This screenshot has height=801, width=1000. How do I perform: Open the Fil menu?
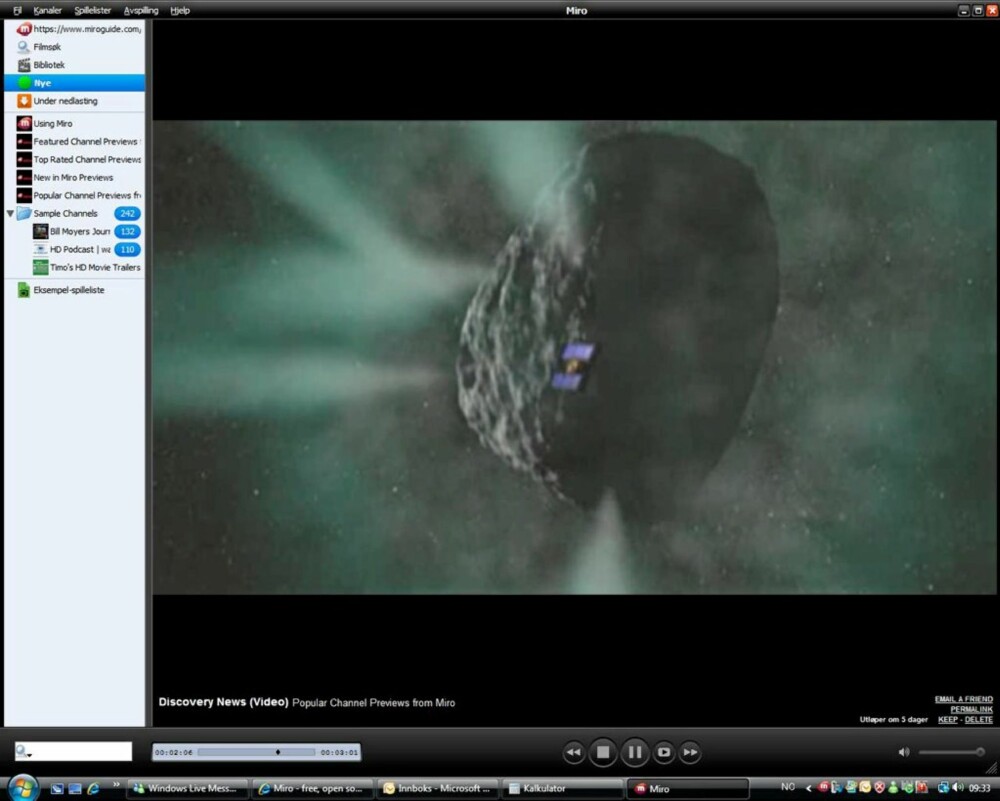[17, 10]
